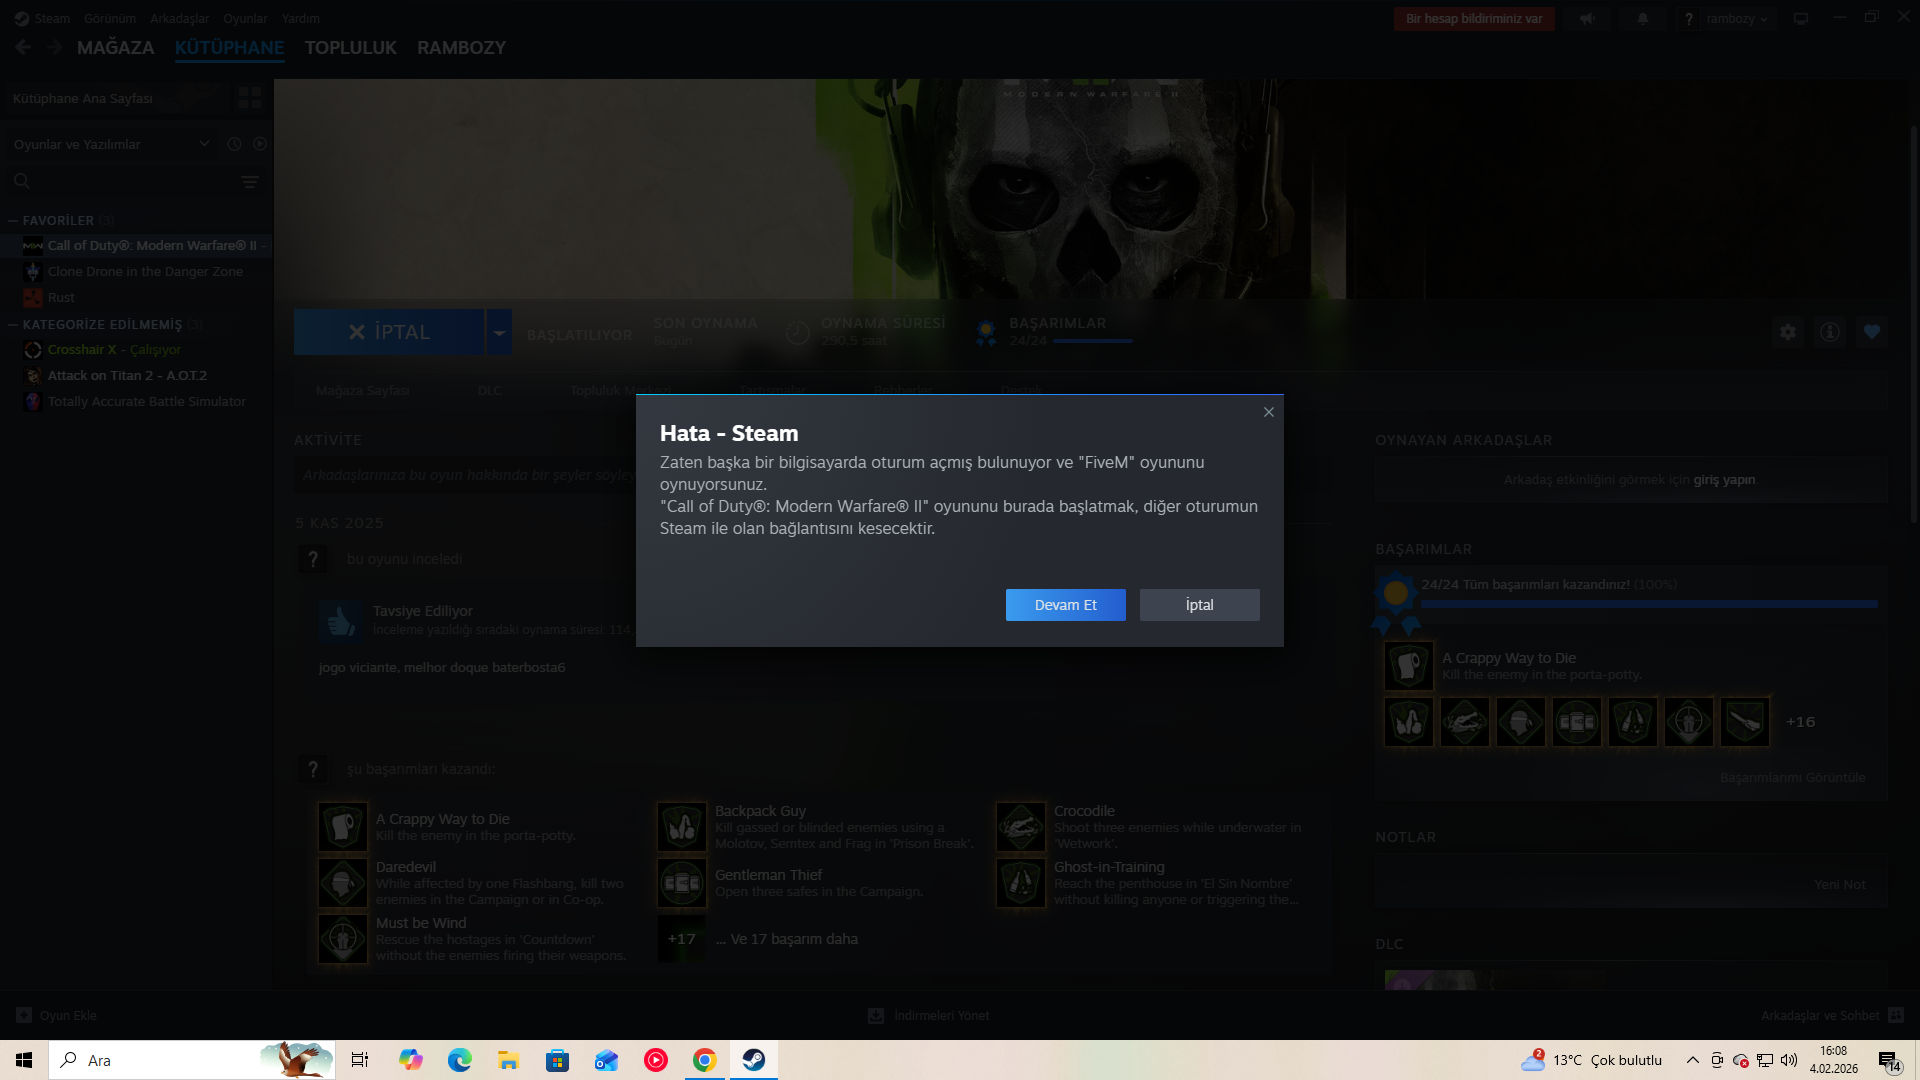The height and width of the screenshot is (1080, 1920).
Task: Open the rambozy account dropdown
Action: tap(1737, 19)
